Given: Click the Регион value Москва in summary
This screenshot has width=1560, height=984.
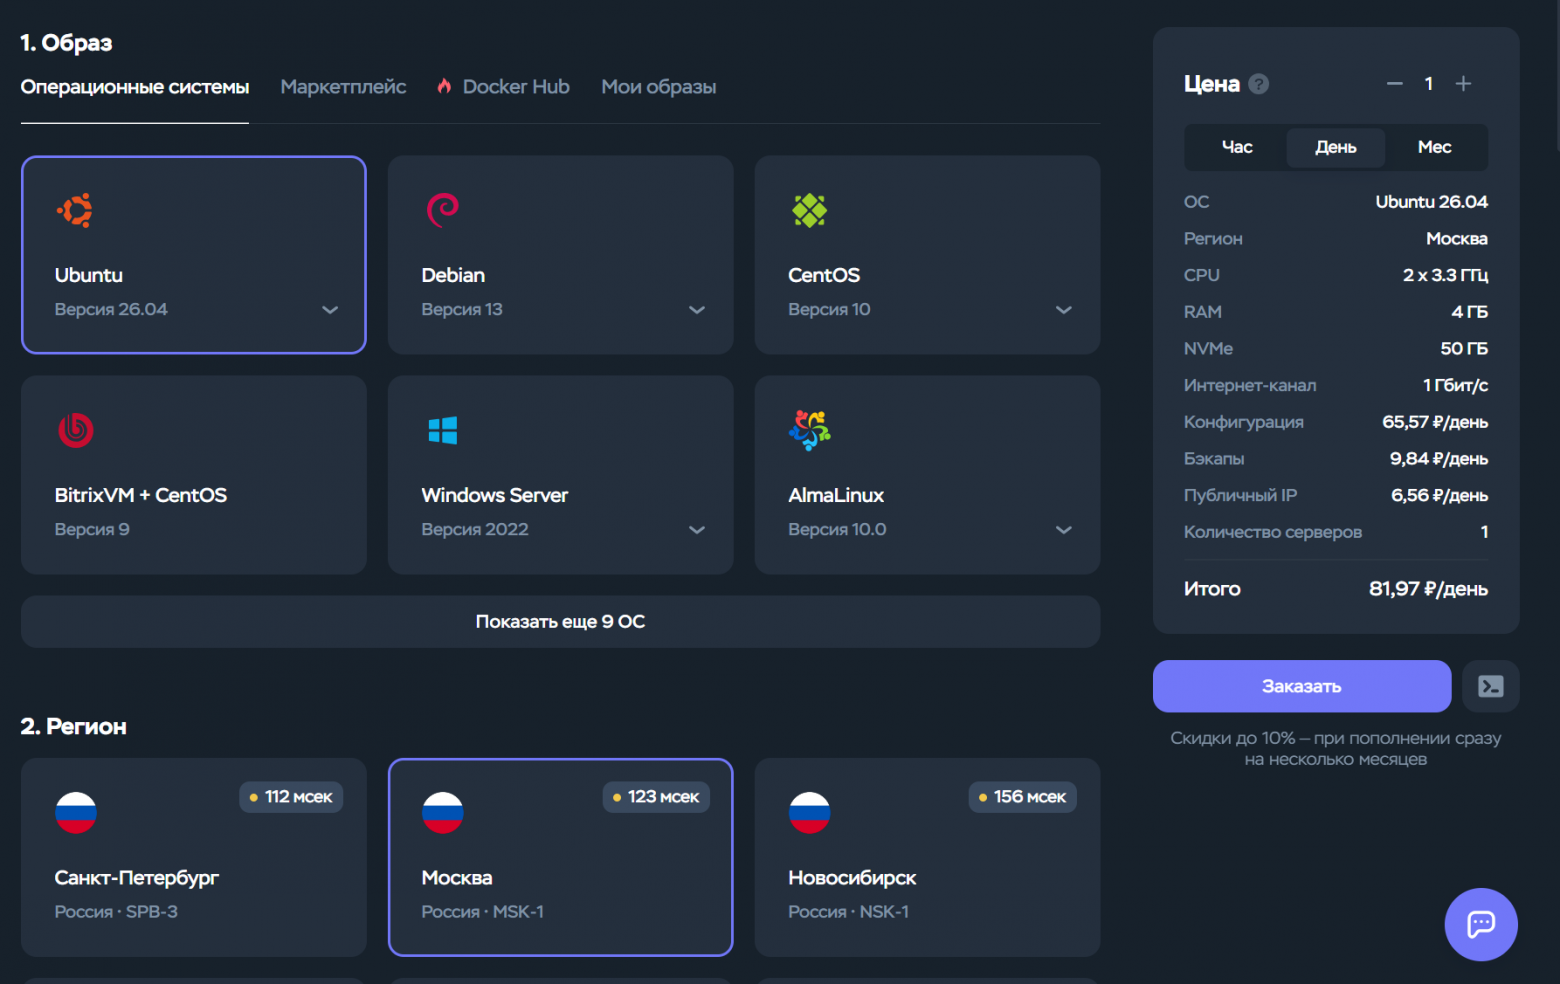Looking at the screenshot, I should [x=1457, y=238].
